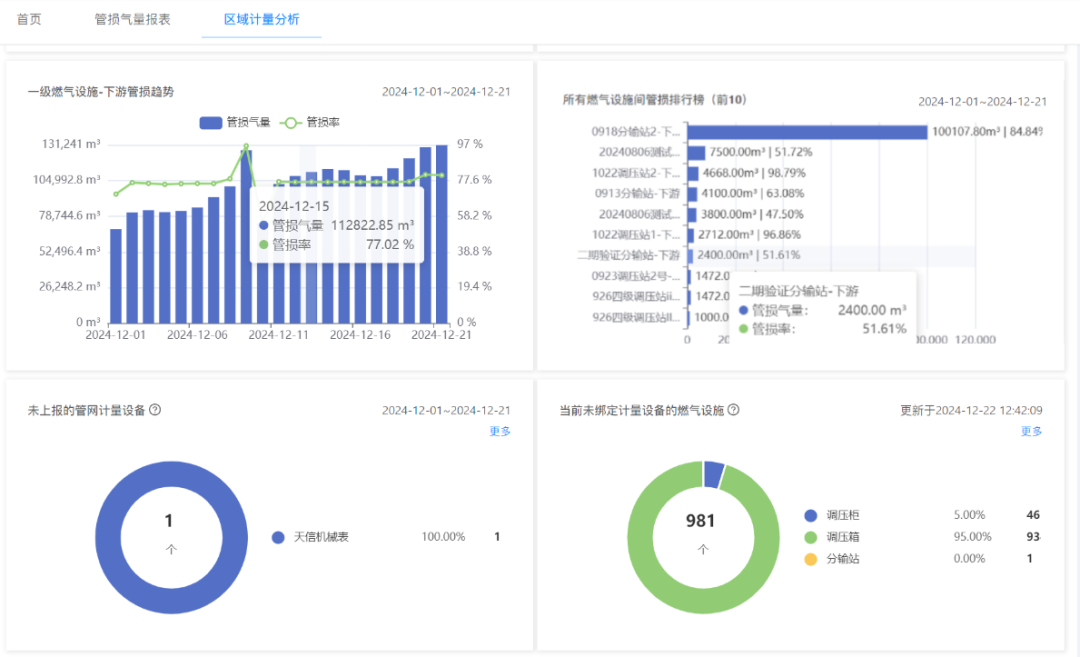Click help icon beside 未上报的管网计量设备

(x=155, y=410)
